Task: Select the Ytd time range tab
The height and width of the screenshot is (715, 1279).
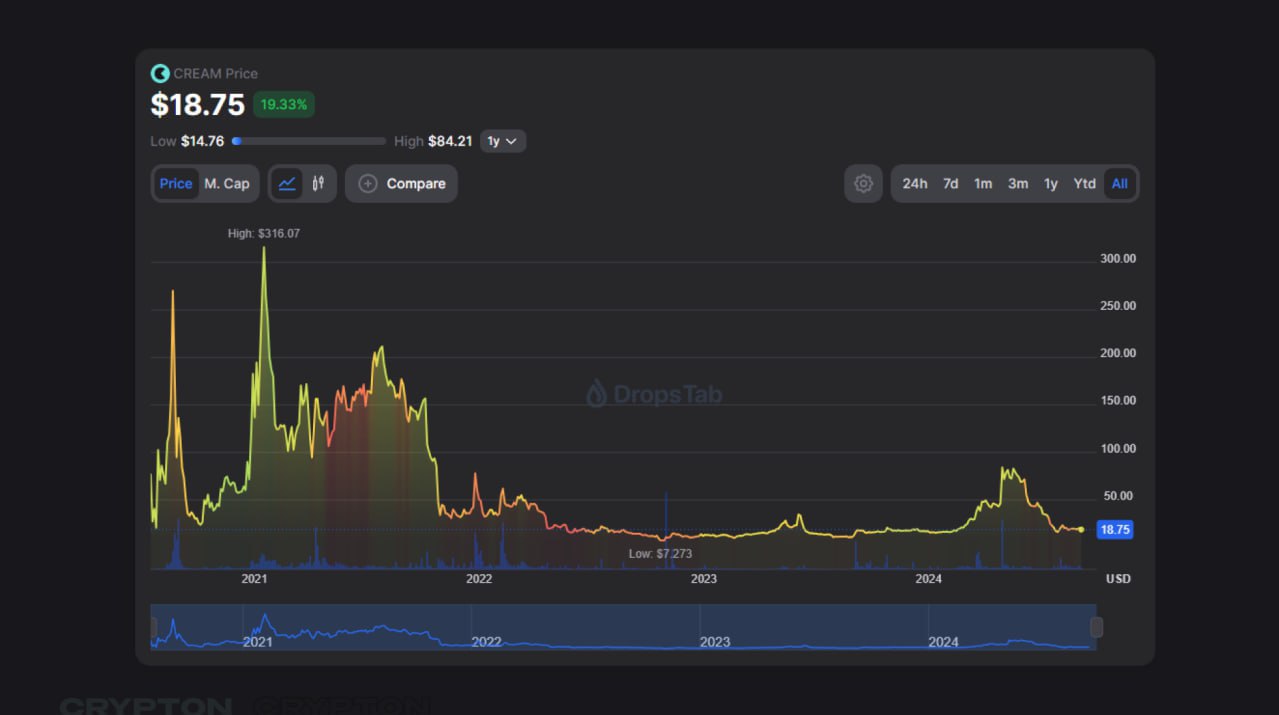Action: [1084, 184]
